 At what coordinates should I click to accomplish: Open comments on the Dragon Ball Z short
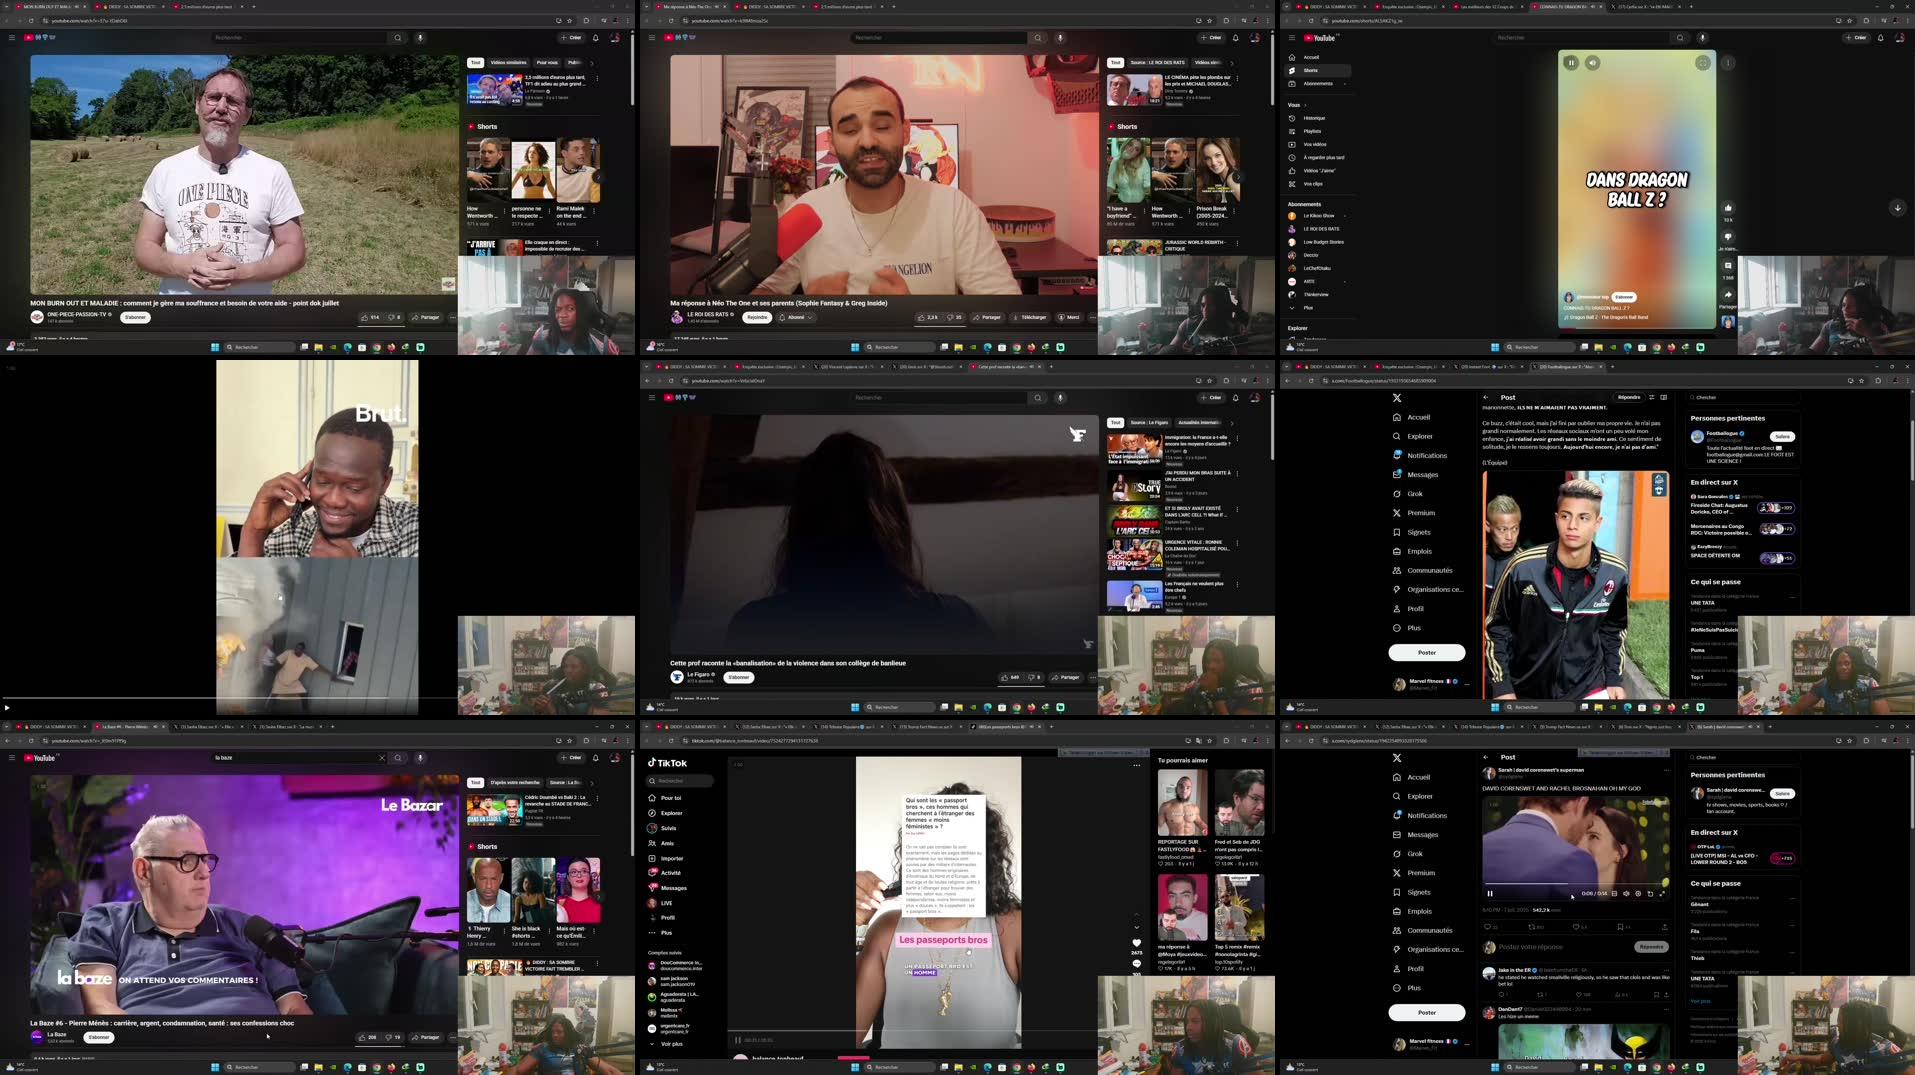click(1728, 266)
